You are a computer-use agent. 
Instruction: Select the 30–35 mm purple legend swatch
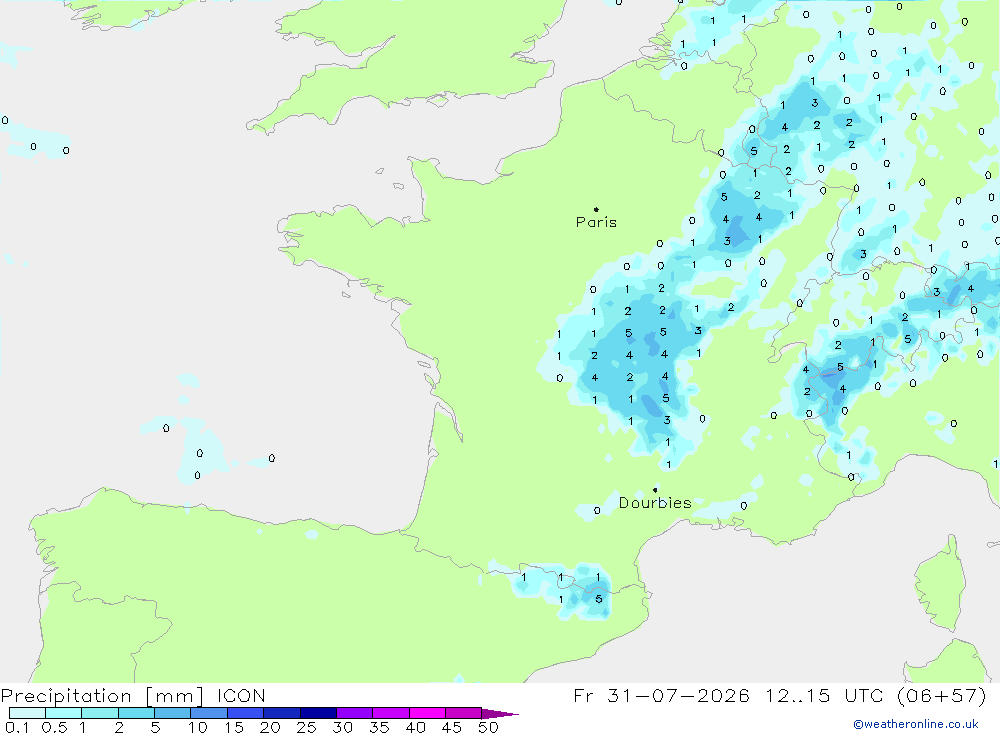click(355, 713)
